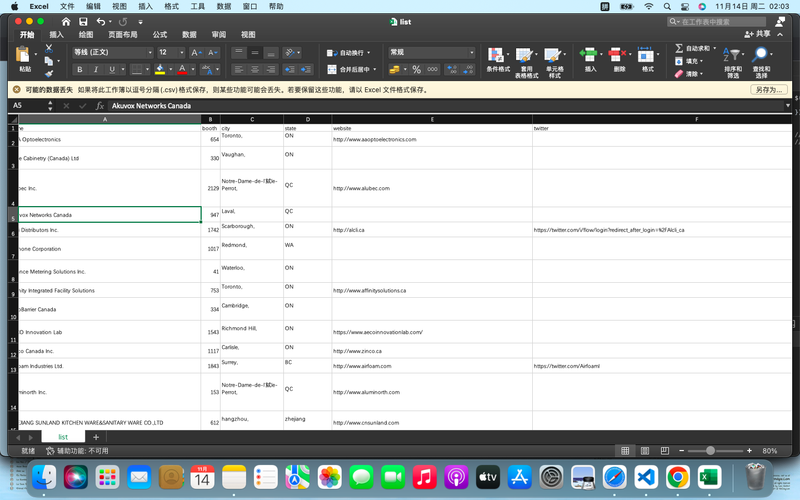Expand the 自动求和 AutoSum menu
800x500 pixels.
[x=714, y=48]
